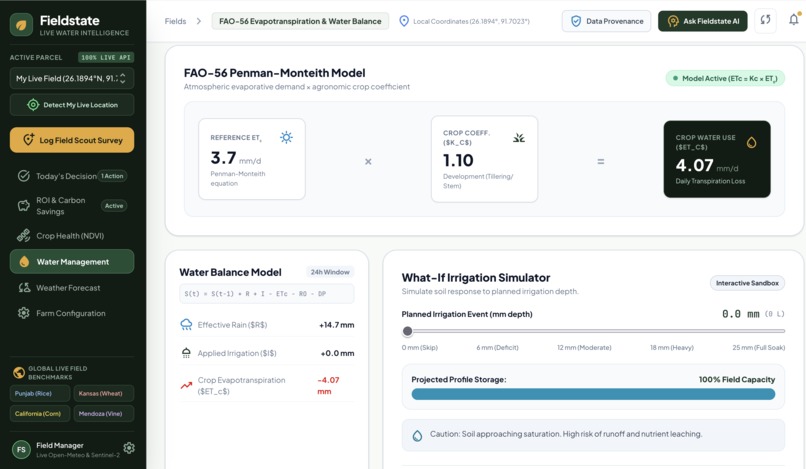Open notifications bell icon
This screenshot has height=469, width=806.
[794, 20]
